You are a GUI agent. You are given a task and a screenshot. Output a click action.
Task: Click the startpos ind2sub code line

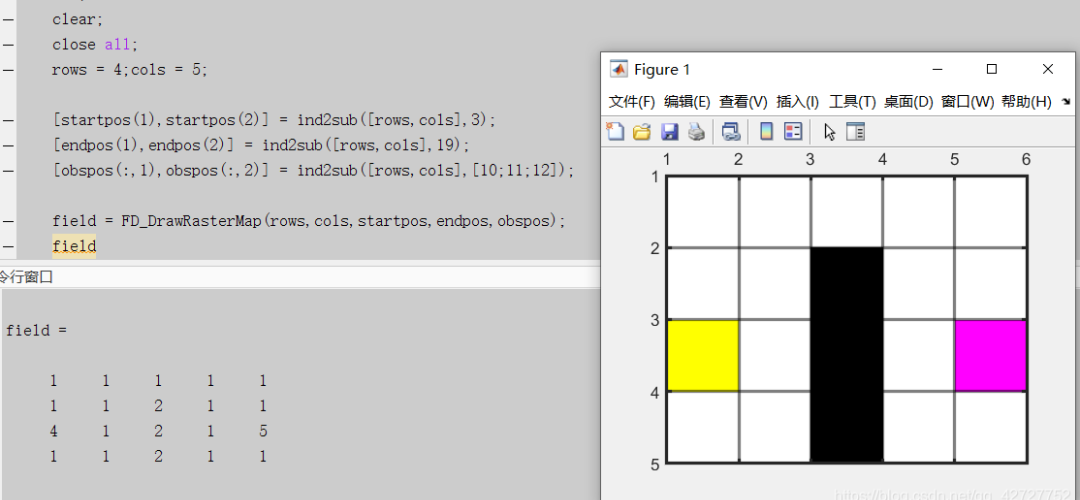click(x=274, y=120)
